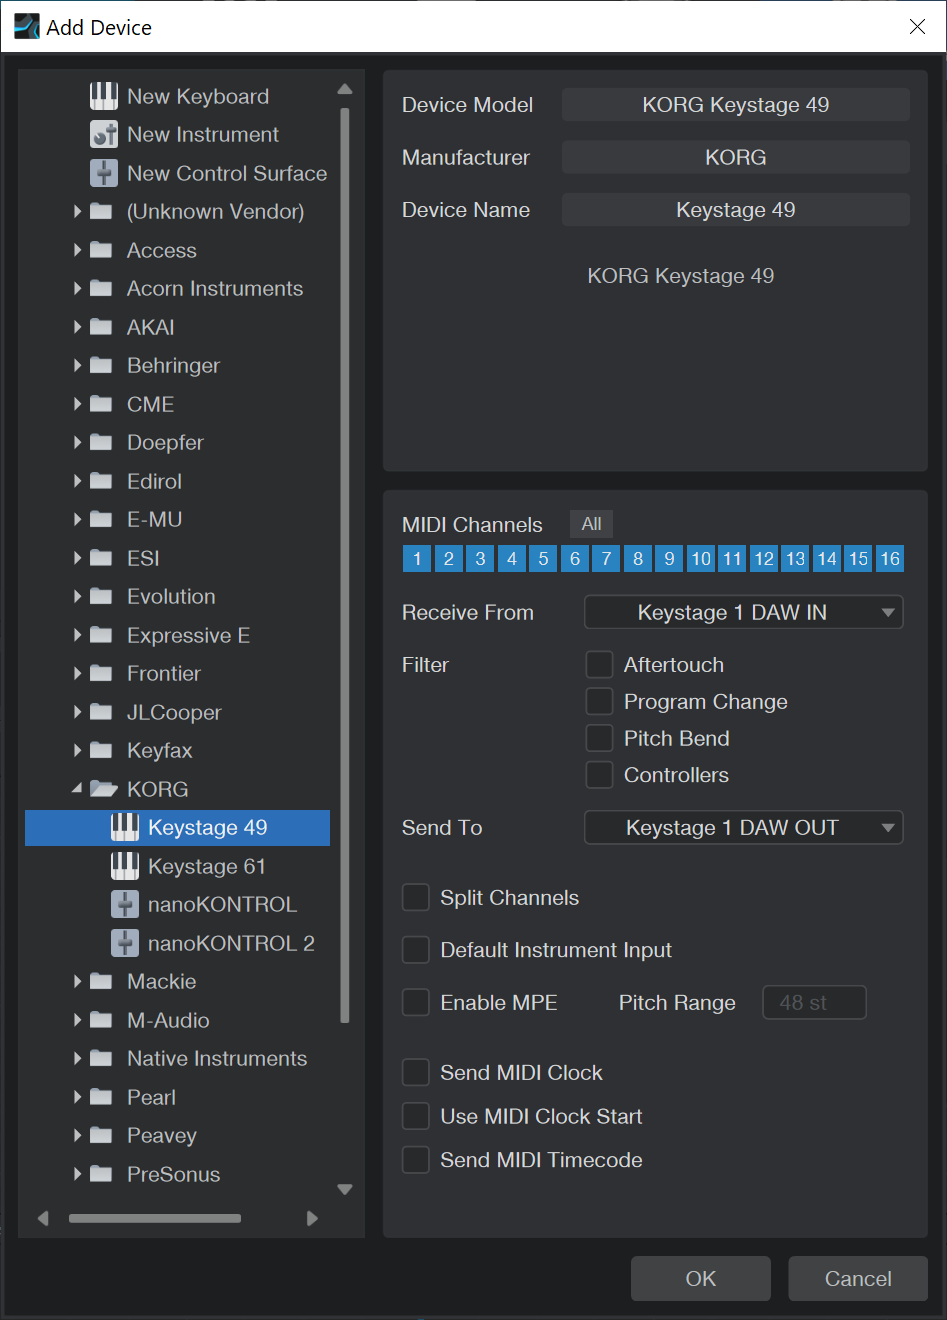The image size is (947, 1320).
Task: Click the Native Instruments folder icon
Action: pyautogui.click(x=101, y=1058)
